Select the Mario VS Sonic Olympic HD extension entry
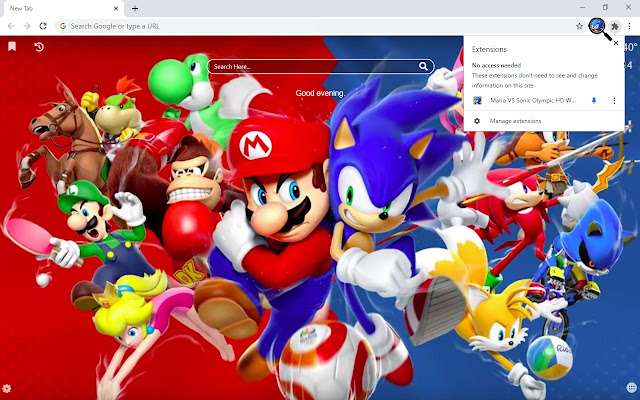 pos(533,100)
